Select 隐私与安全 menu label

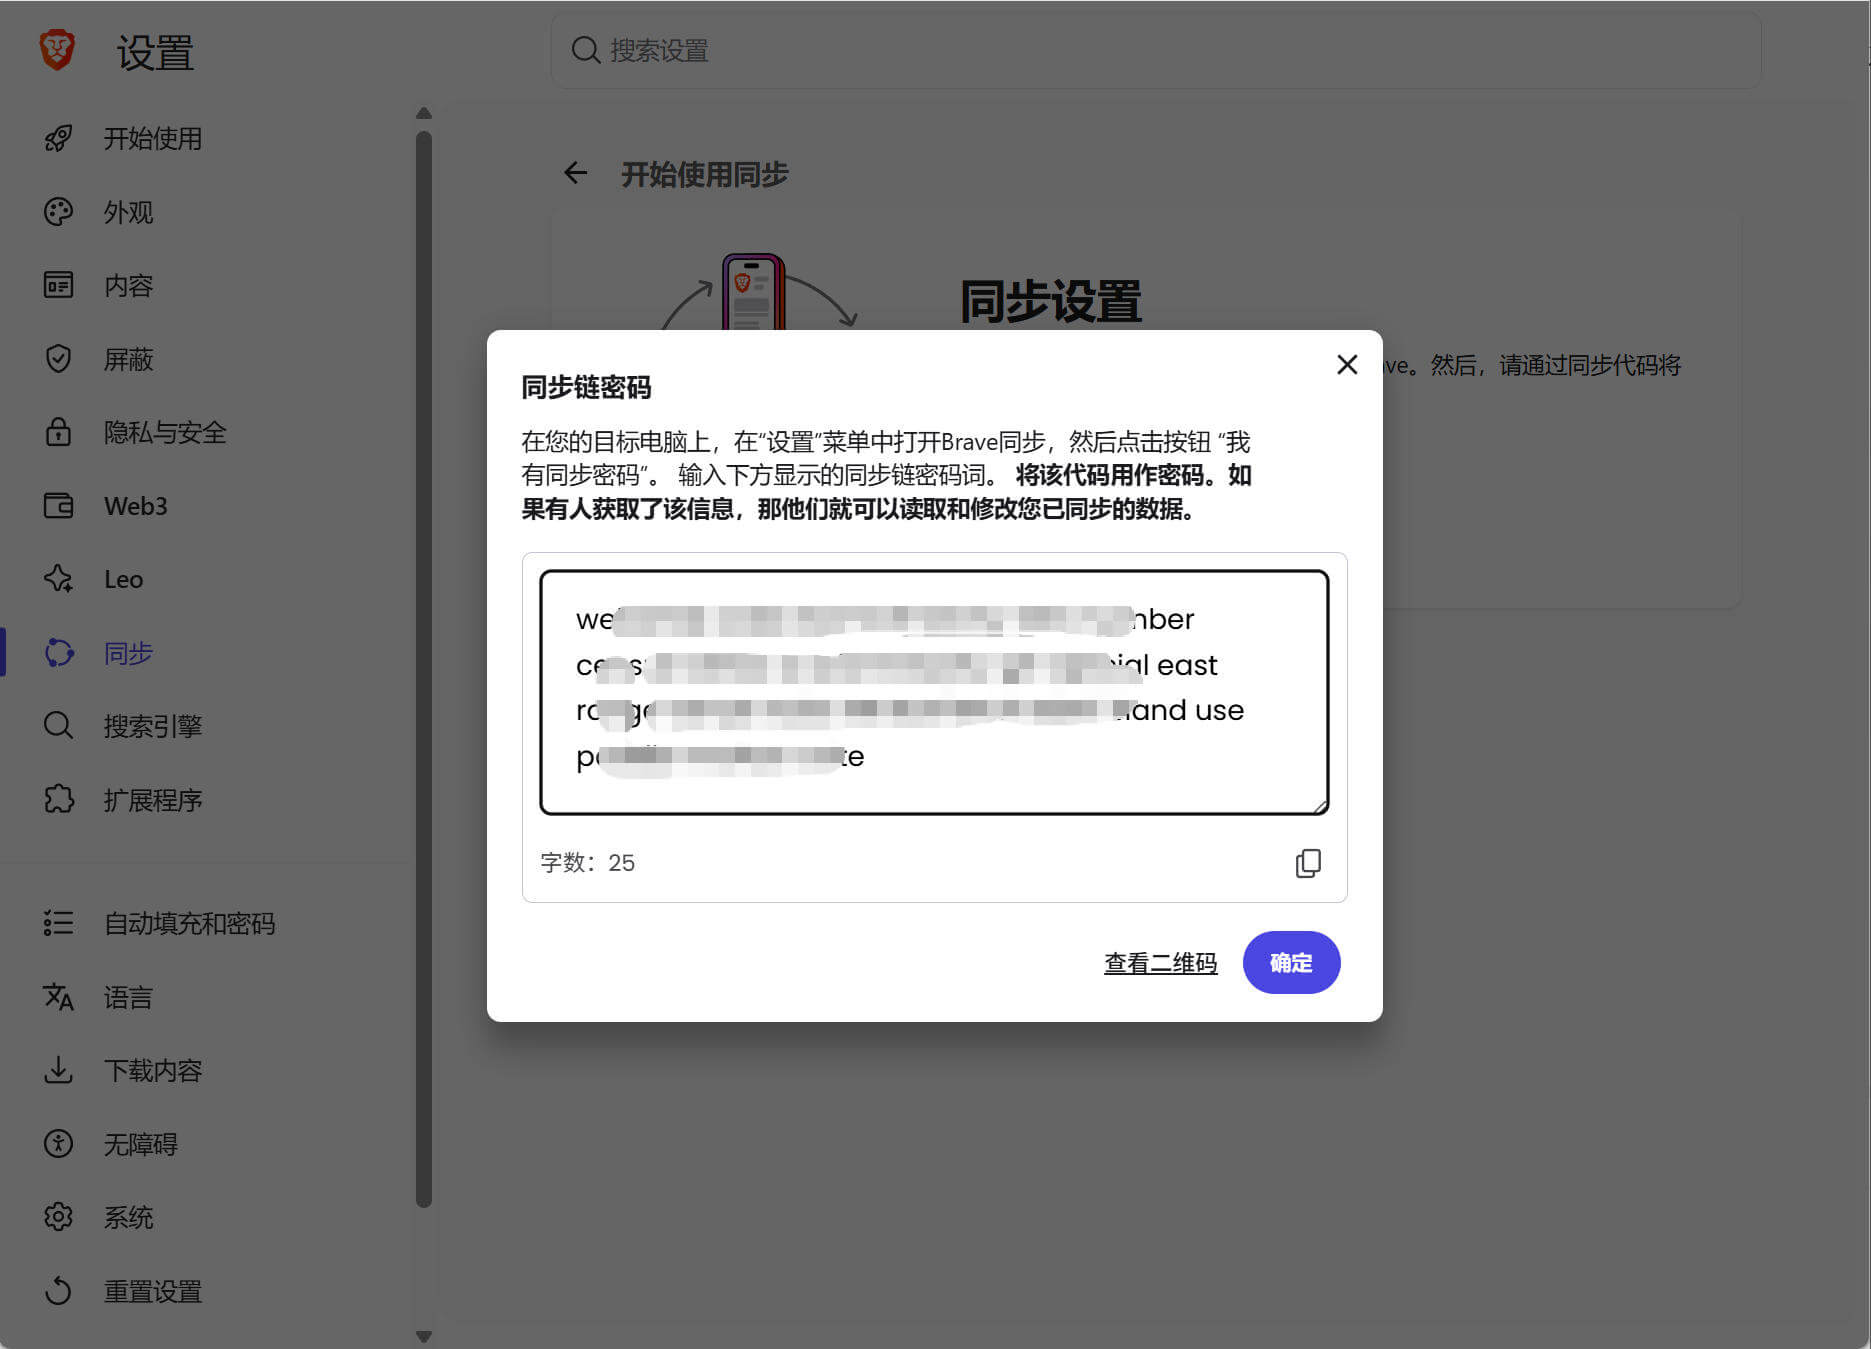(165, 432)
